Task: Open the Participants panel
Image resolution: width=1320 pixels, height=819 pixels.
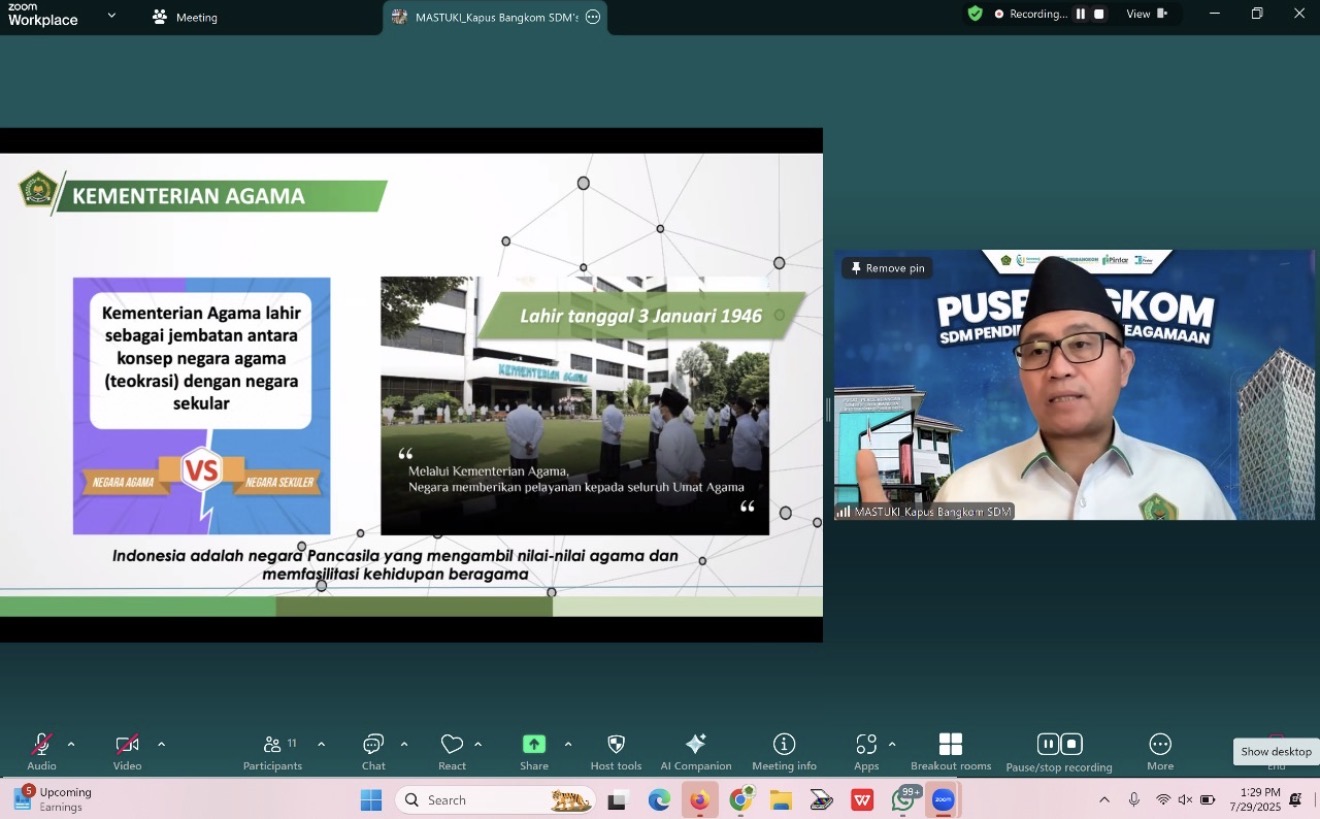Action: 272,751
